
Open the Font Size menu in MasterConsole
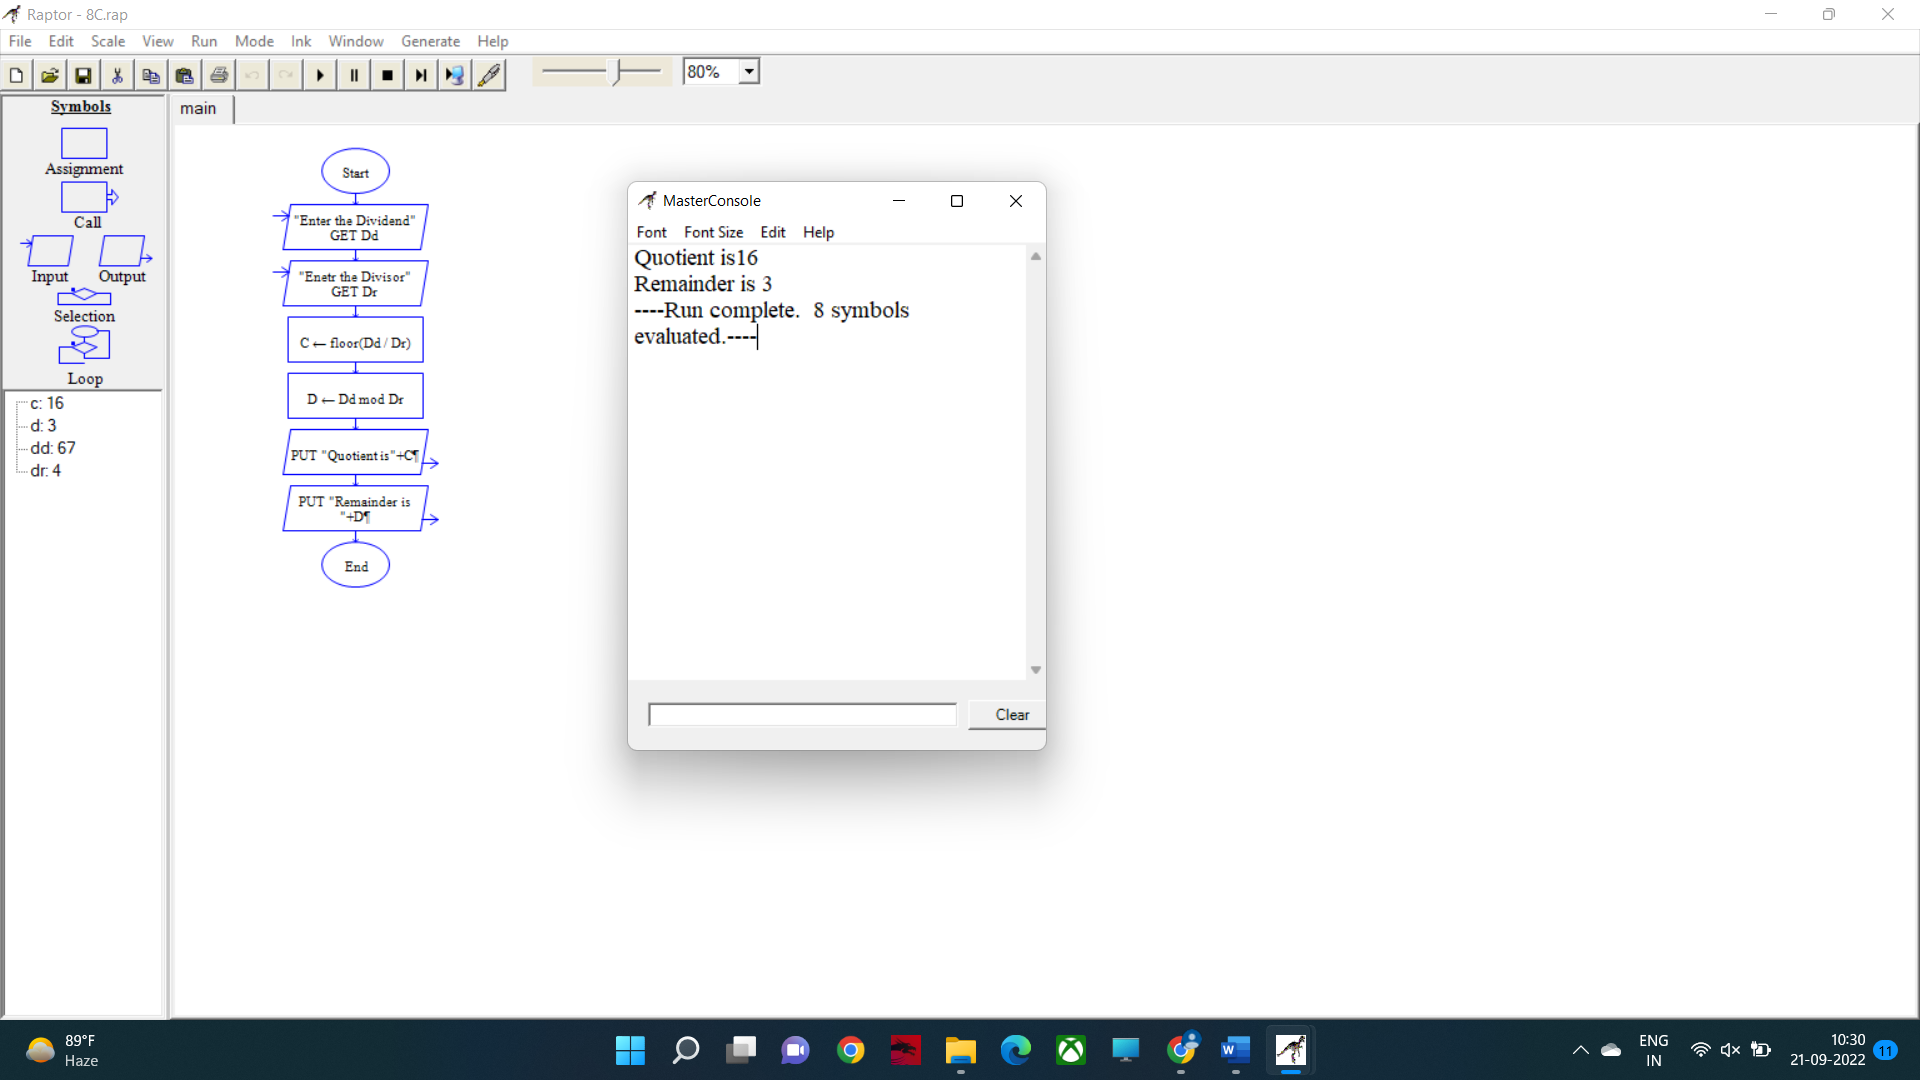pos(713,232)
